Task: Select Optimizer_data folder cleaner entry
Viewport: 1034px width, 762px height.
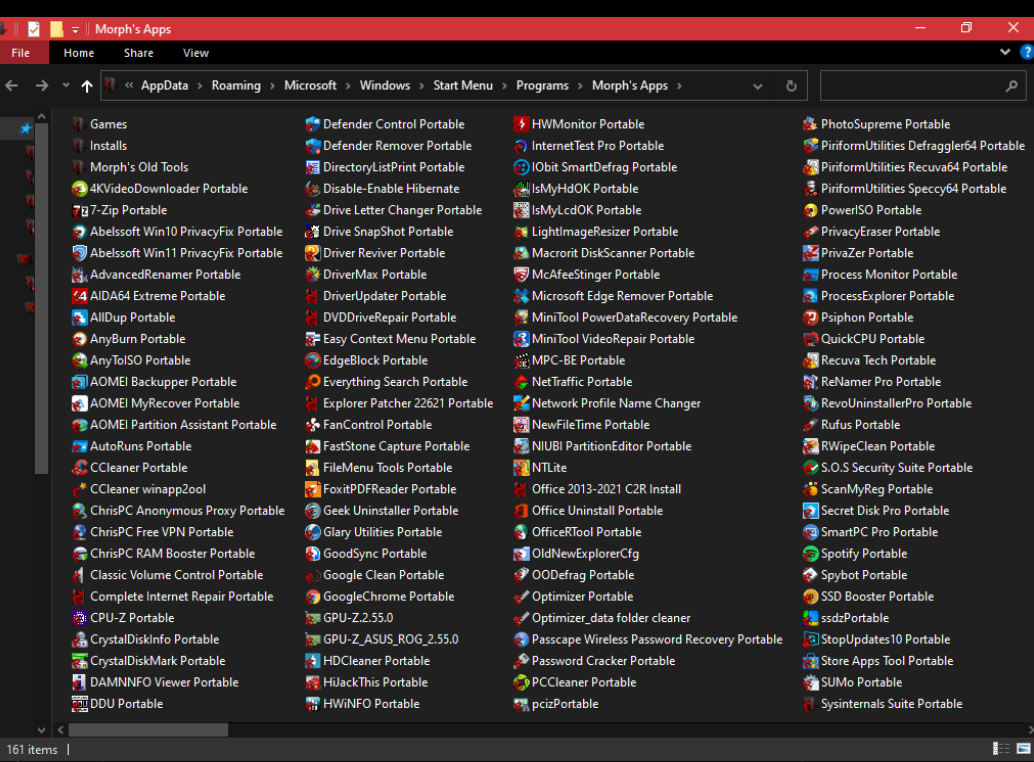Action: [602, 618]
